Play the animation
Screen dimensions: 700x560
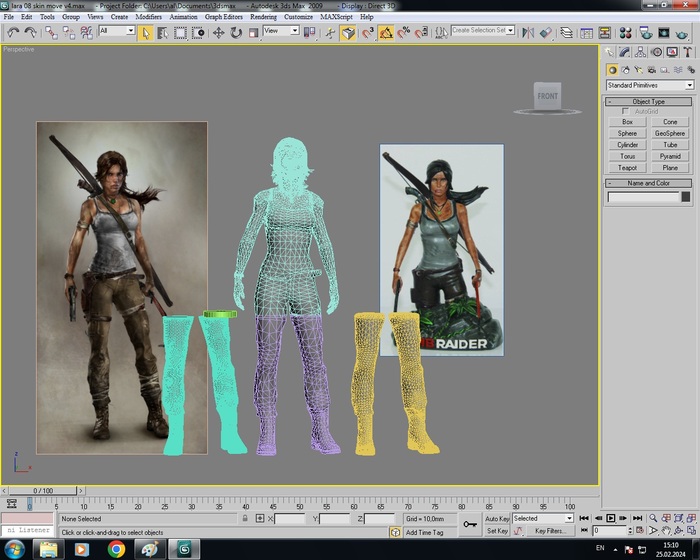(611, 519)
